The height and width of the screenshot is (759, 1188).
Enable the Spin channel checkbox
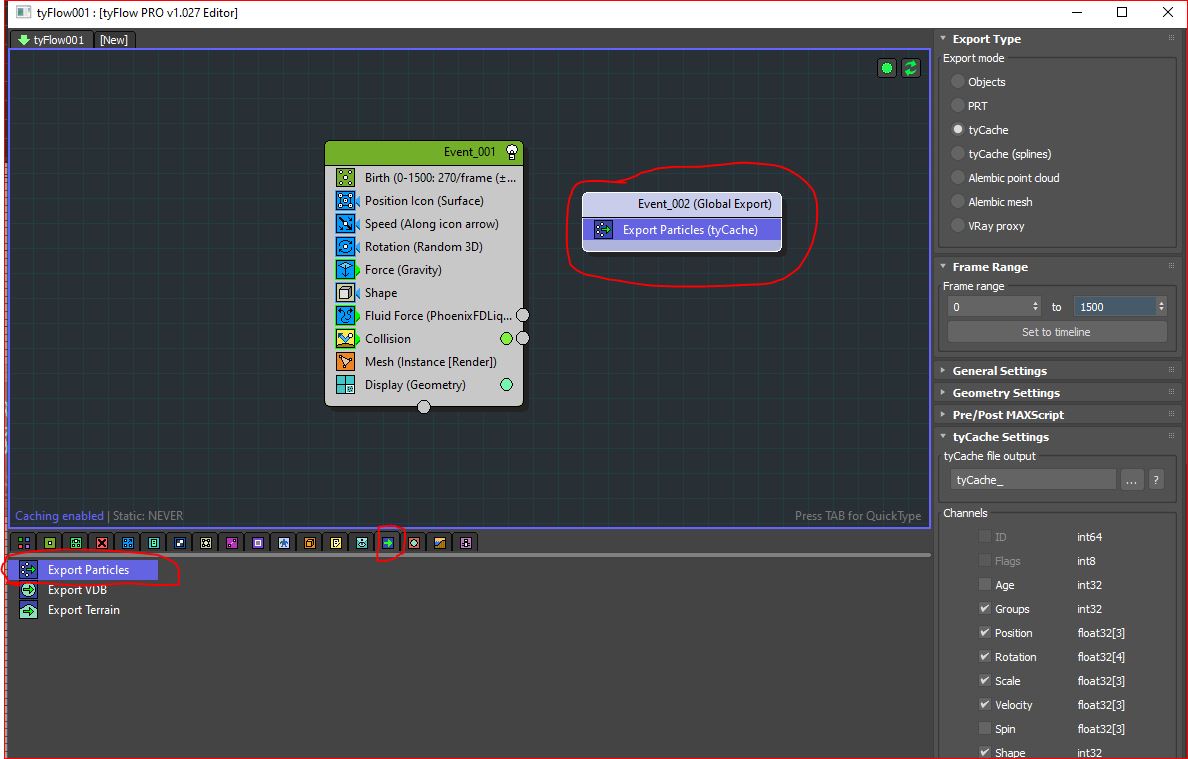[x=985, y=728]
